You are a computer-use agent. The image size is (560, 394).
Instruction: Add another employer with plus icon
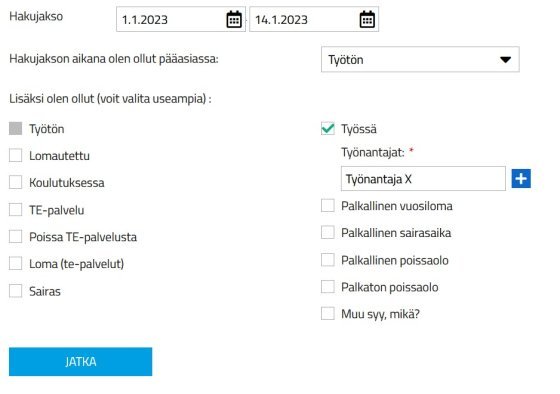click(x=521, y=179)
